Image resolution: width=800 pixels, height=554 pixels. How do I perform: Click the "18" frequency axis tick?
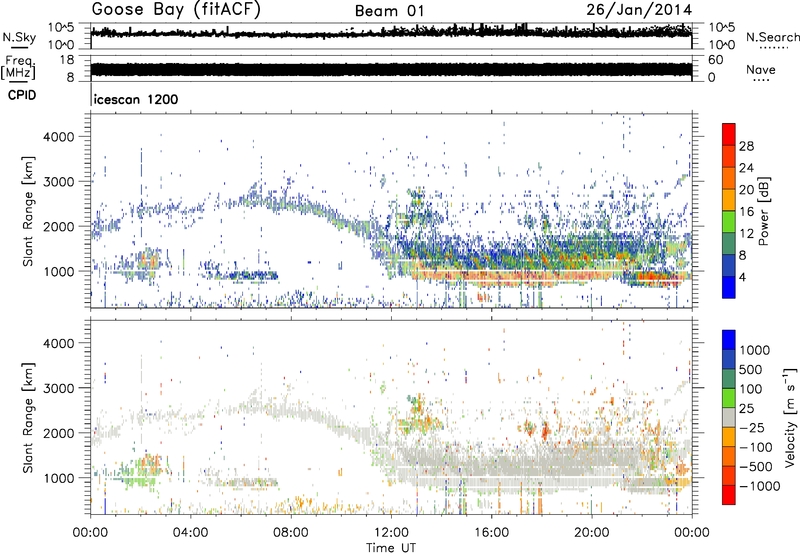click(66, 60)
